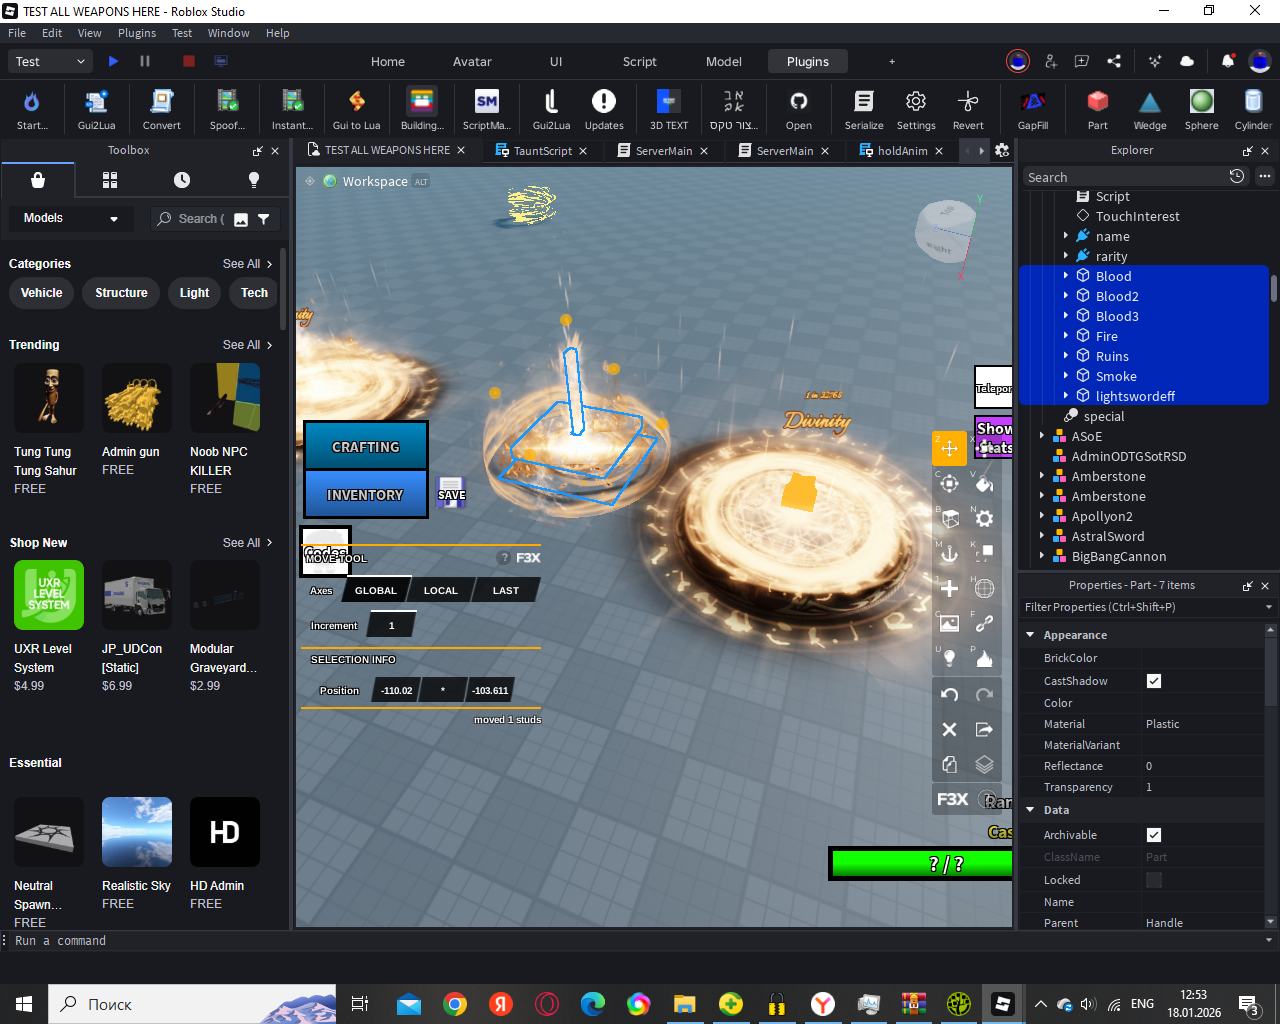Insert a Cylinder part
This screenshot has height=1024, width=1280.
pyautogui.click(x=1253, y=109)
